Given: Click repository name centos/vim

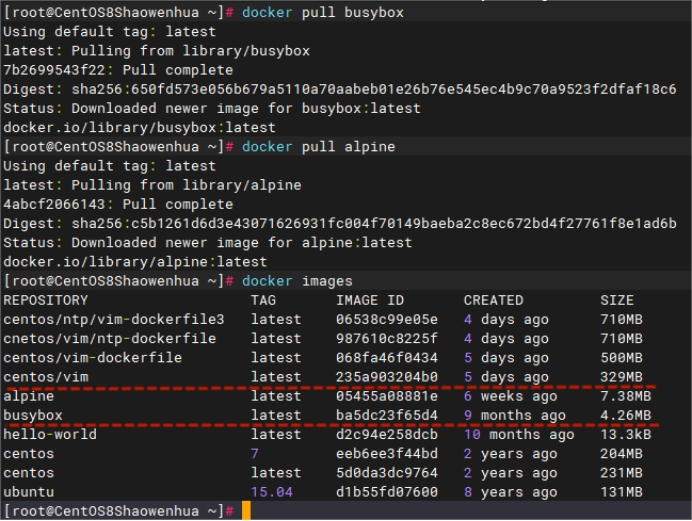Looking at the screenshot, I should 46,377.
